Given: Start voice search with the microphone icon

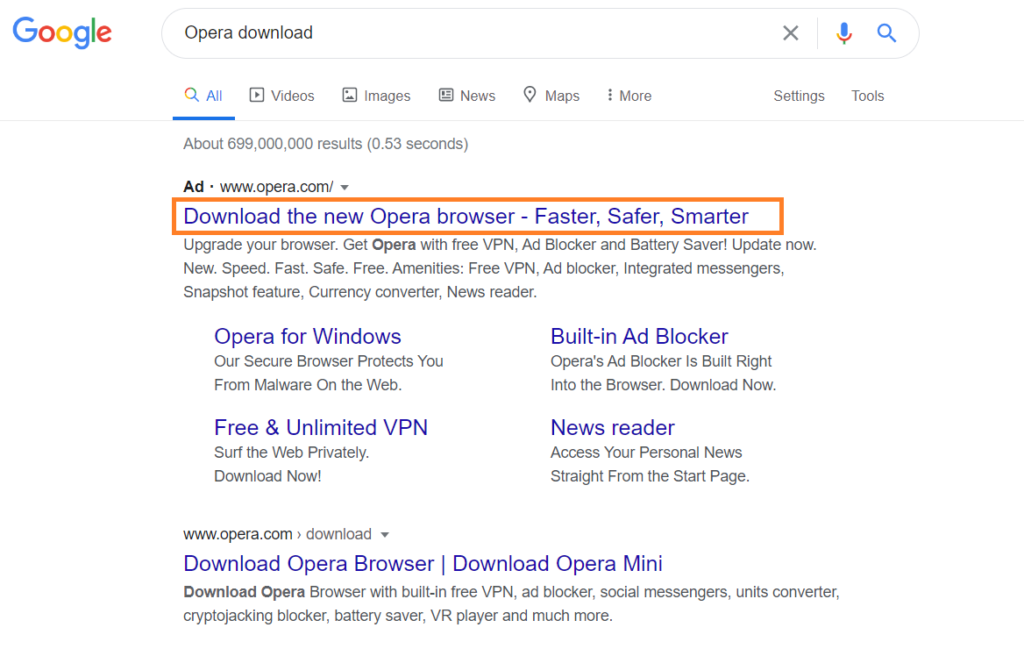Looking at the screenshot, I should [x=844, y=33].
